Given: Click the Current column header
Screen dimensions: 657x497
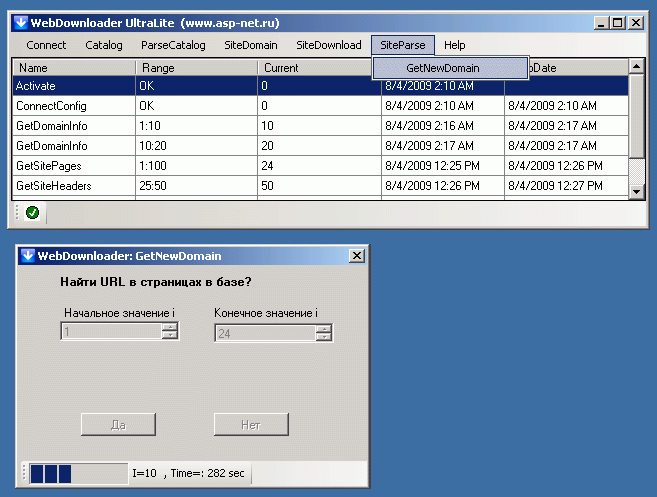Looking at the screenshot, I should click(x=319, y=67).
